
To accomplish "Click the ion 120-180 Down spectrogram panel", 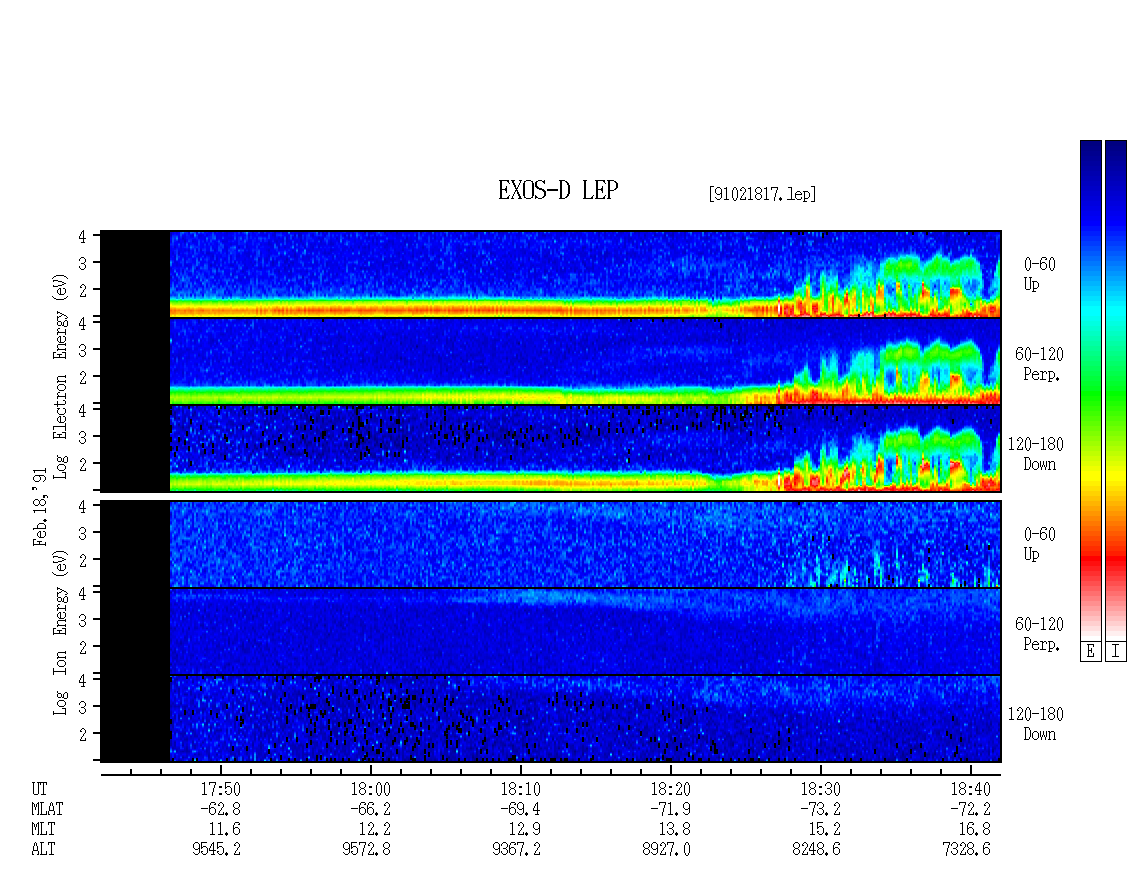I will [551, 719].
